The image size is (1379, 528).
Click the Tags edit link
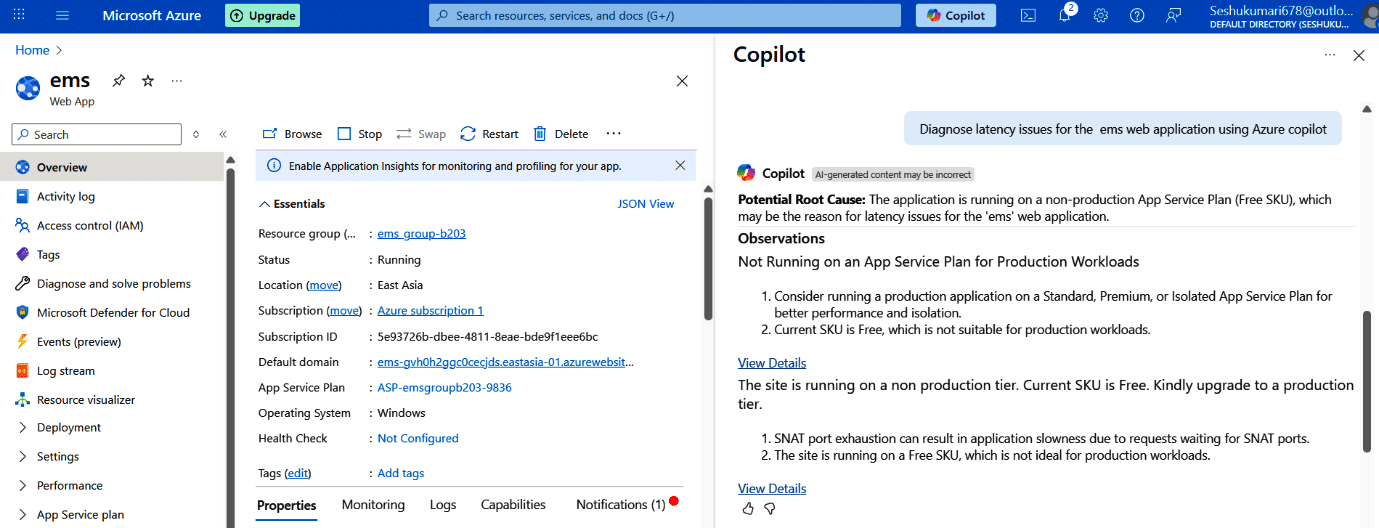(298, 473)
